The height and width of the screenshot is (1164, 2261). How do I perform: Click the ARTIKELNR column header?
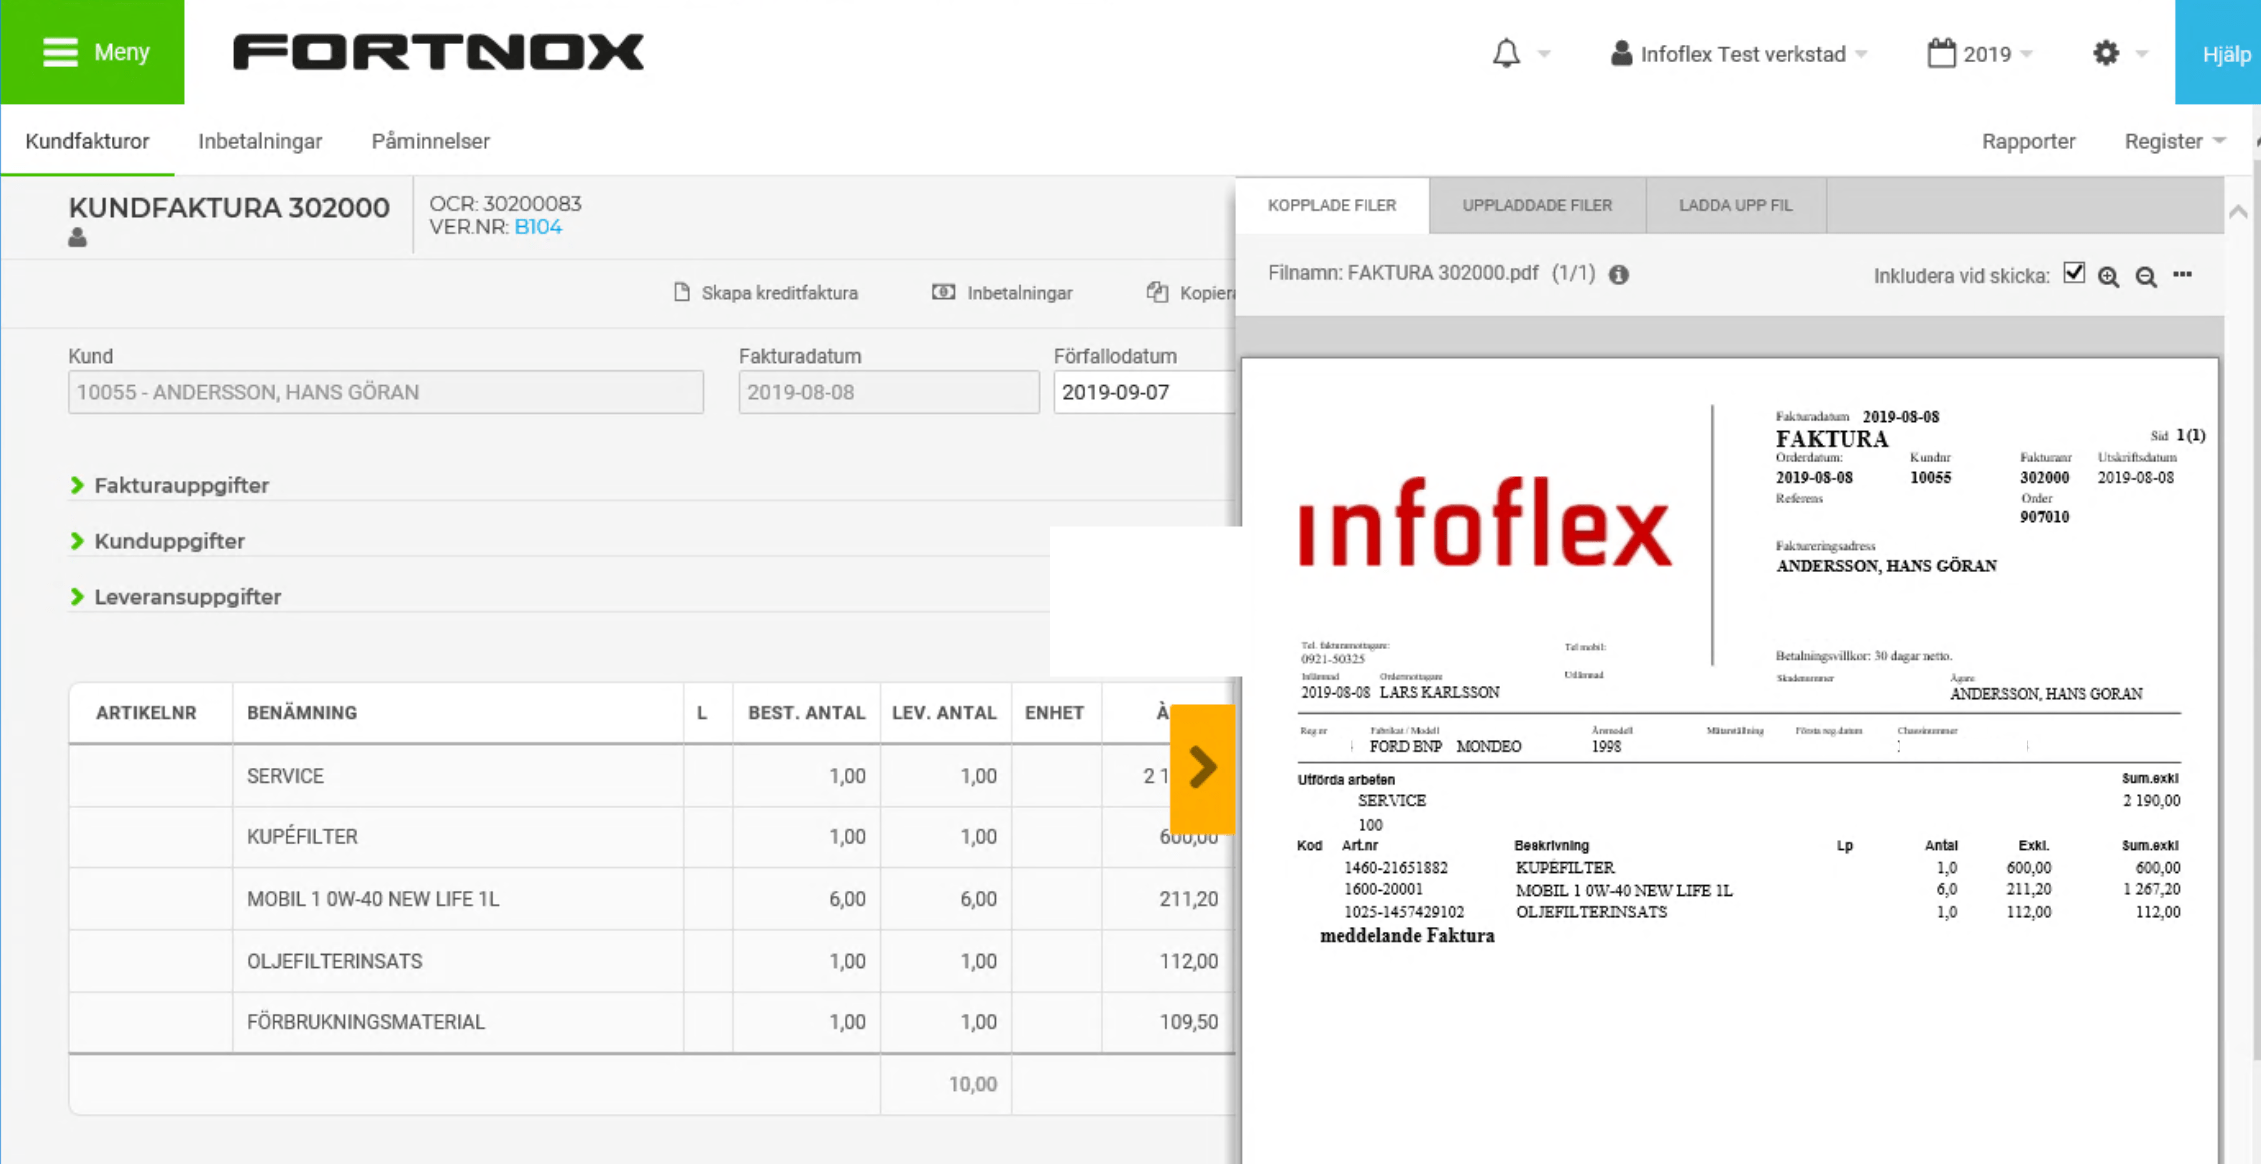(146, 713)
